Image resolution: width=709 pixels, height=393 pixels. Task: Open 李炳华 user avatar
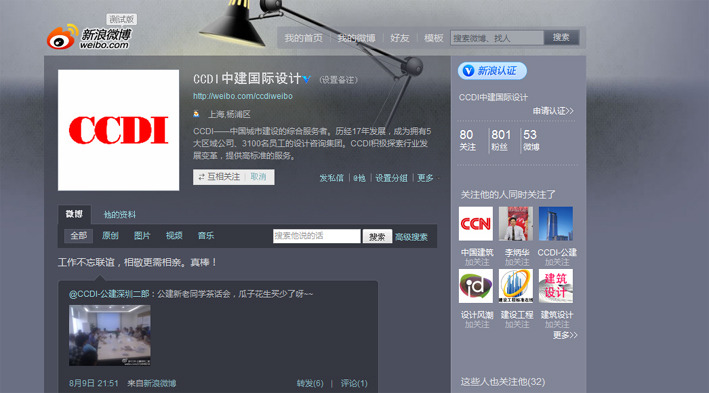click(516, 223)
